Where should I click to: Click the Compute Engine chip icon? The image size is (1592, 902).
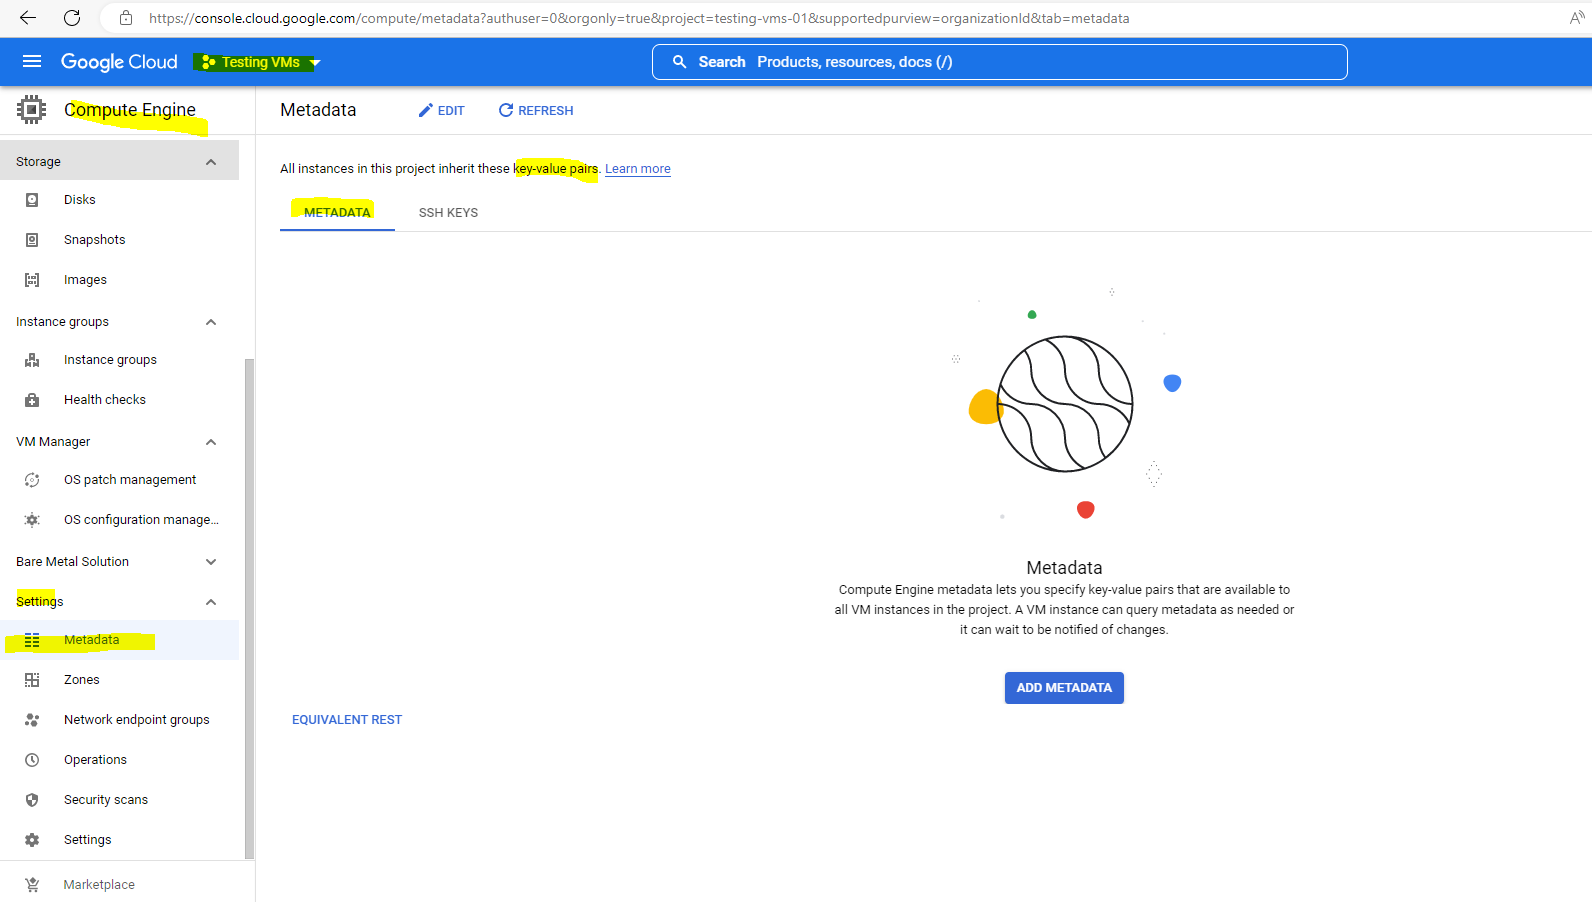pyautogui.click(x=32, y=110)
